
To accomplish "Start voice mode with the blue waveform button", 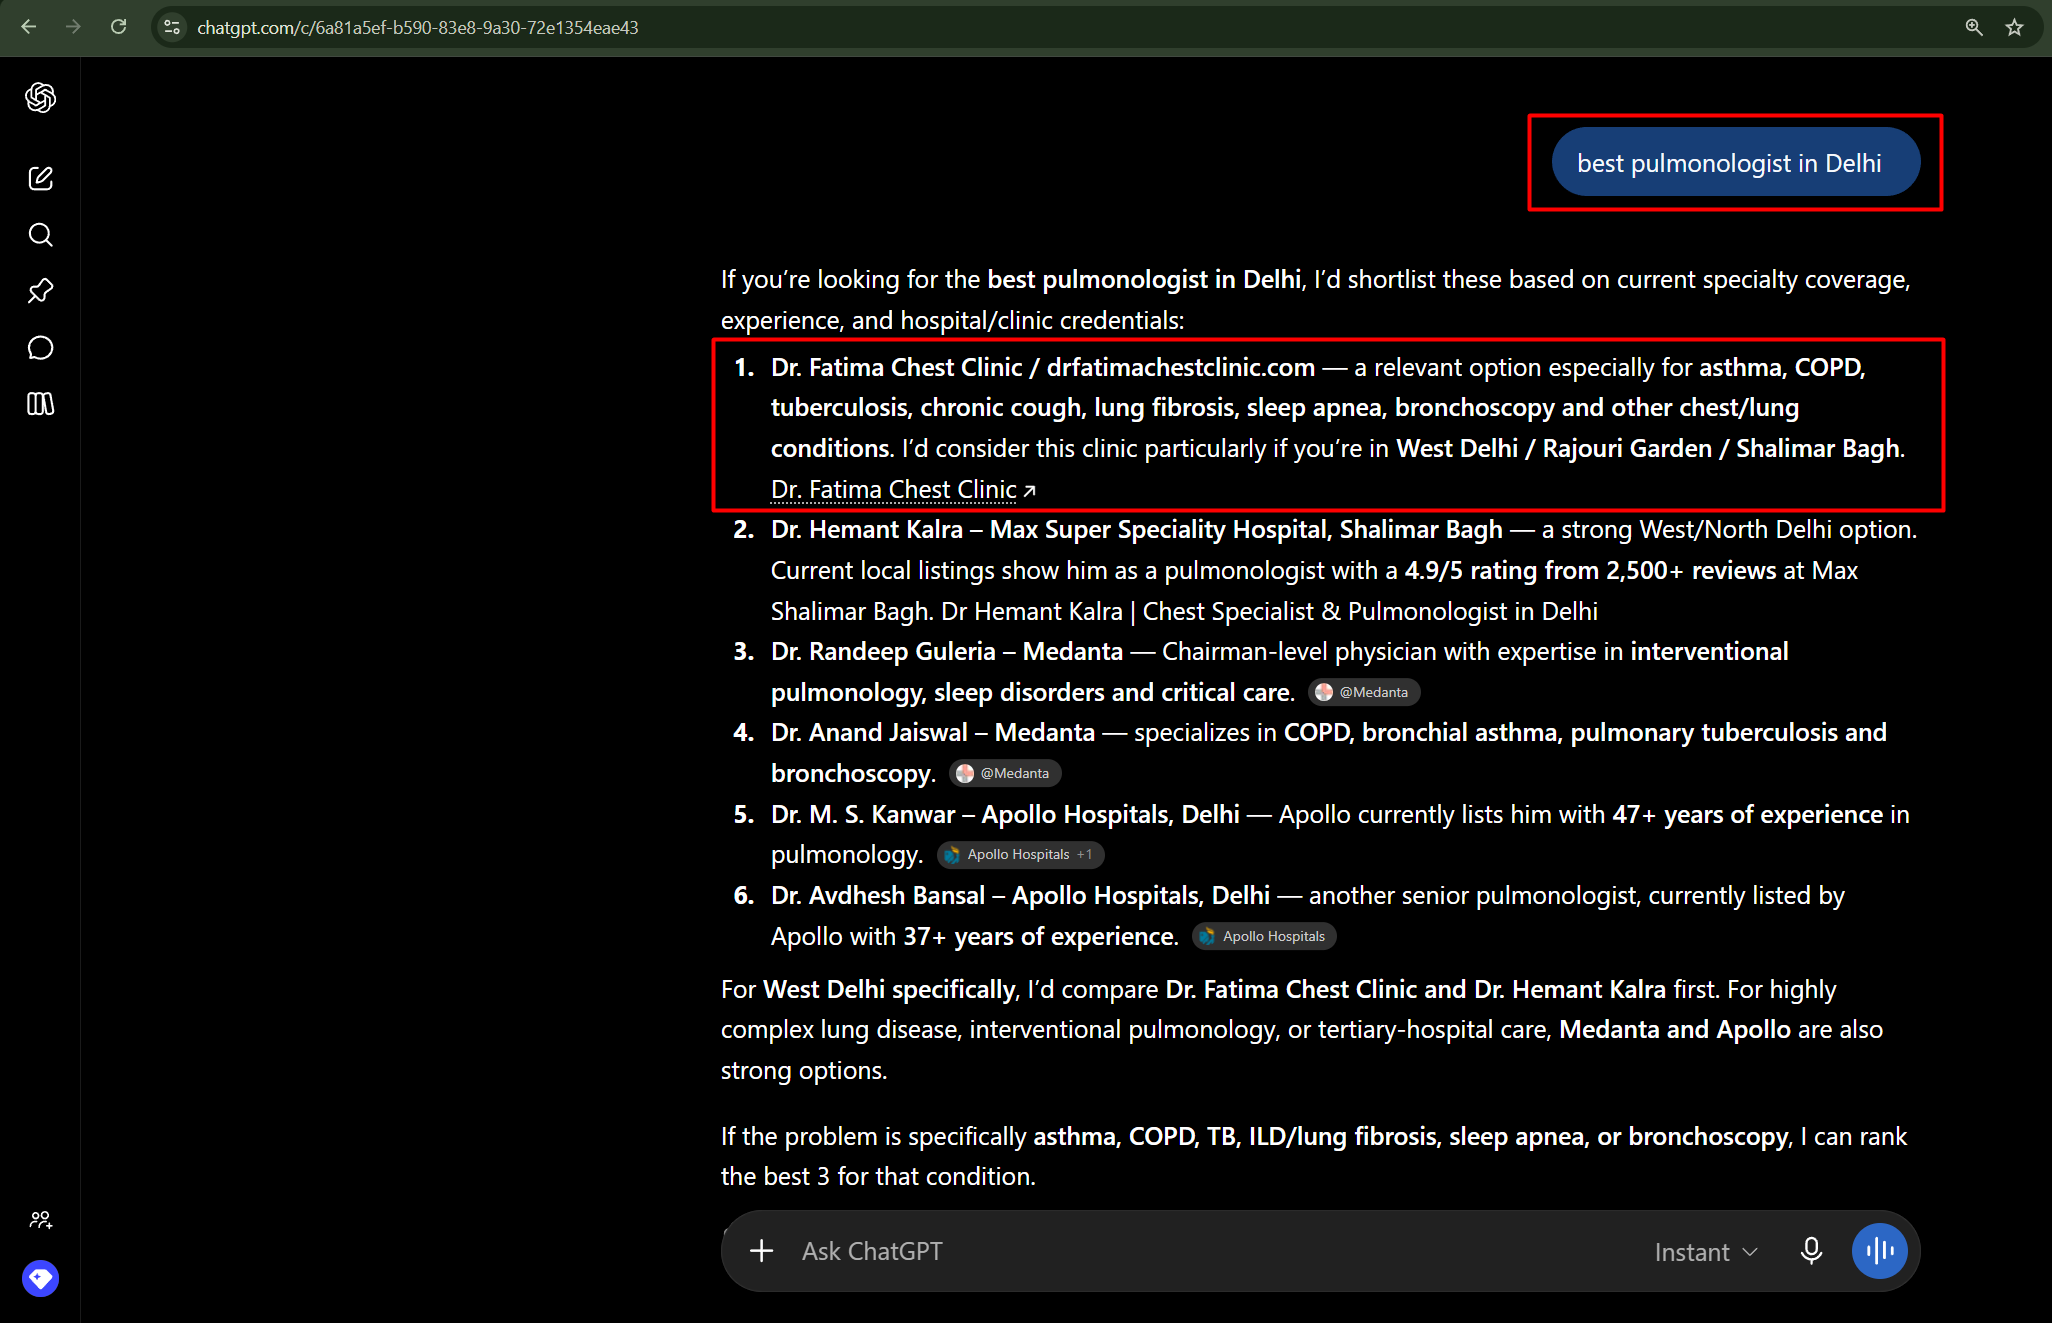I will tap(1880, 1251).
